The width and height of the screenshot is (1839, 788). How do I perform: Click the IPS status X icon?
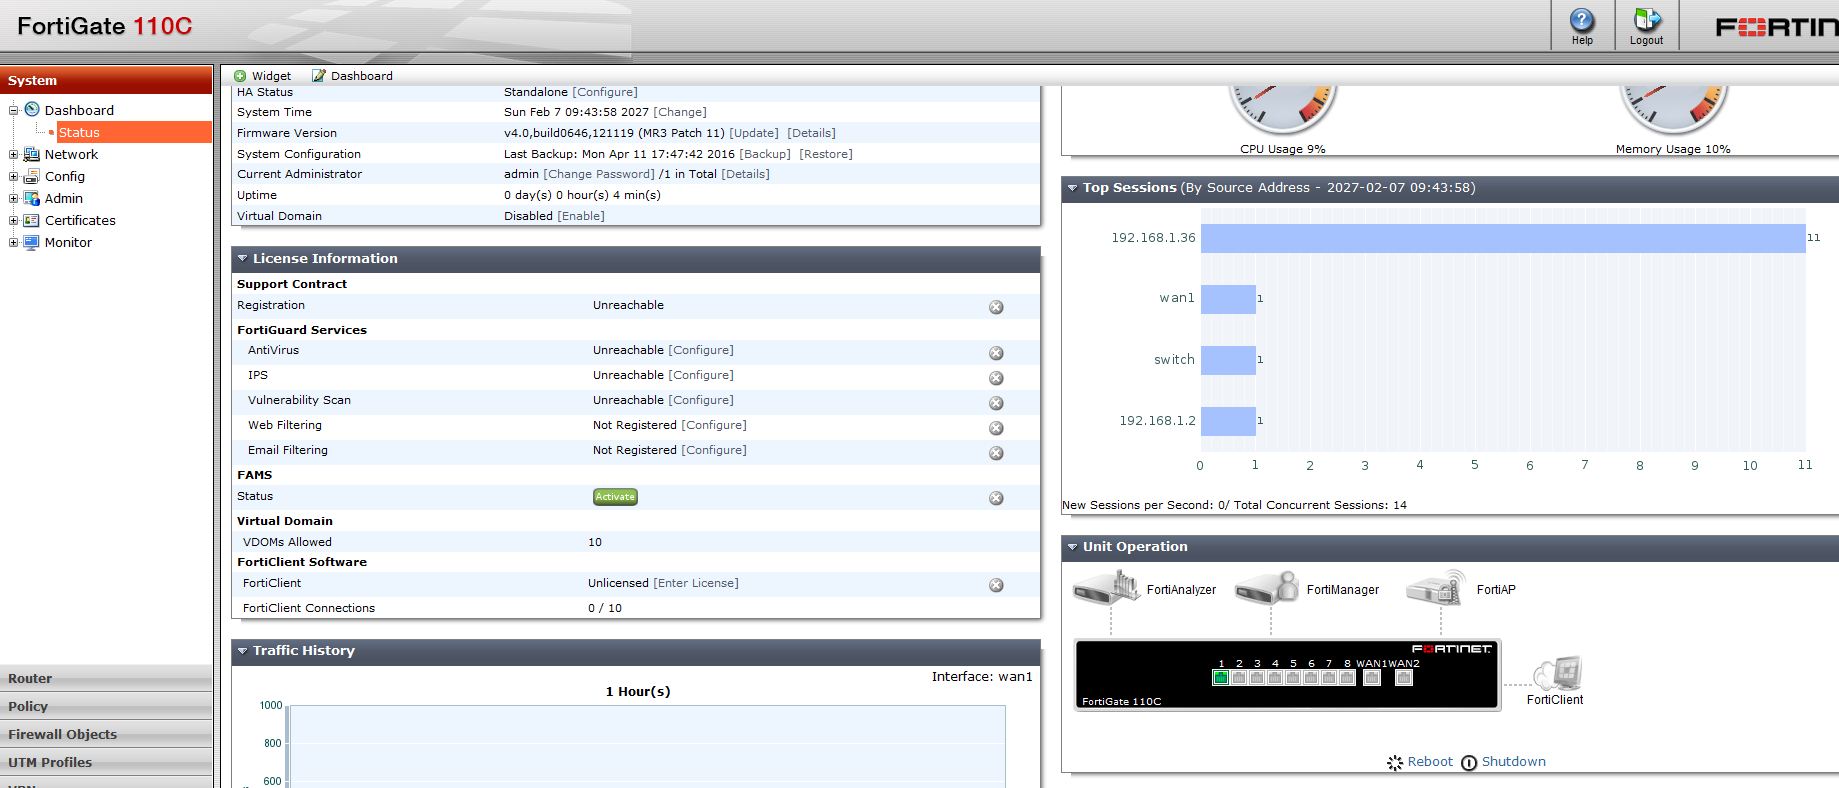click(x=996, y=378)
